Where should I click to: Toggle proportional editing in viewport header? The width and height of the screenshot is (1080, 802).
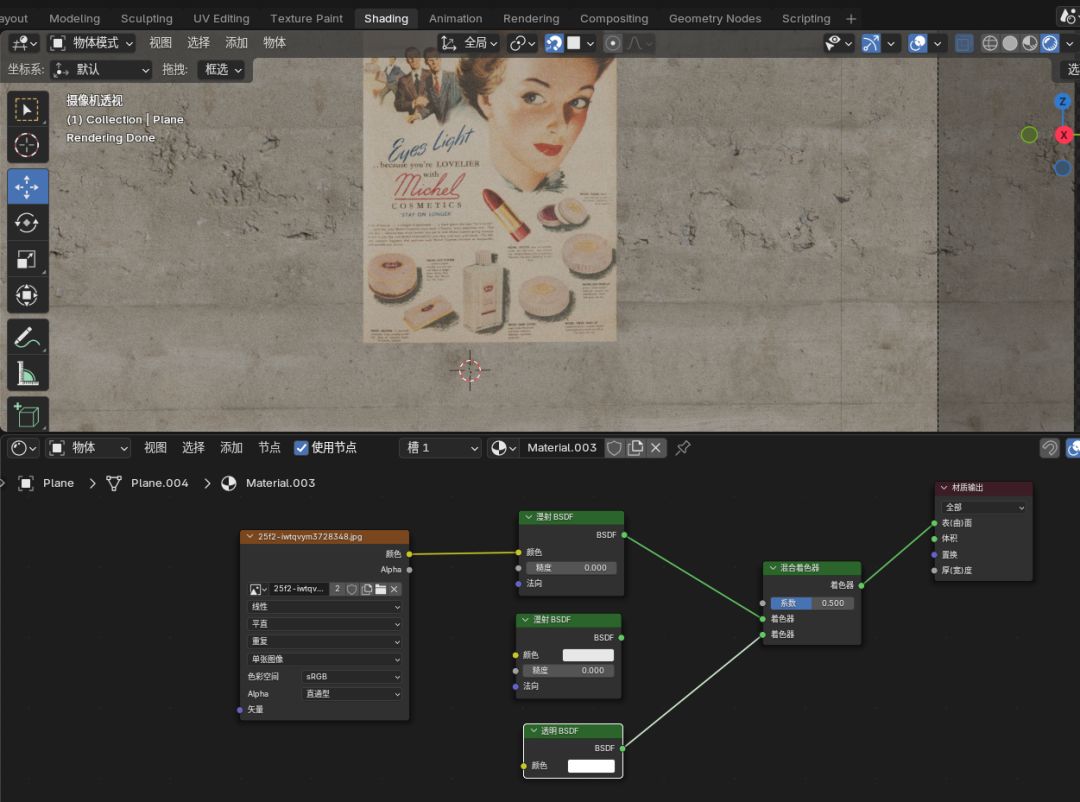(612, 43)
